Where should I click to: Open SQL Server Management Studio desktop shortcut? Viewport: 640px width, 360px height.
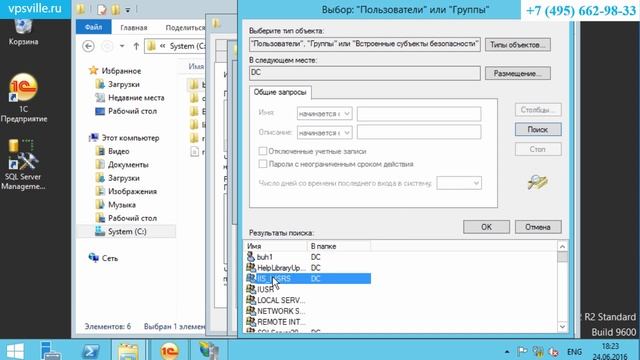(23, 164)
